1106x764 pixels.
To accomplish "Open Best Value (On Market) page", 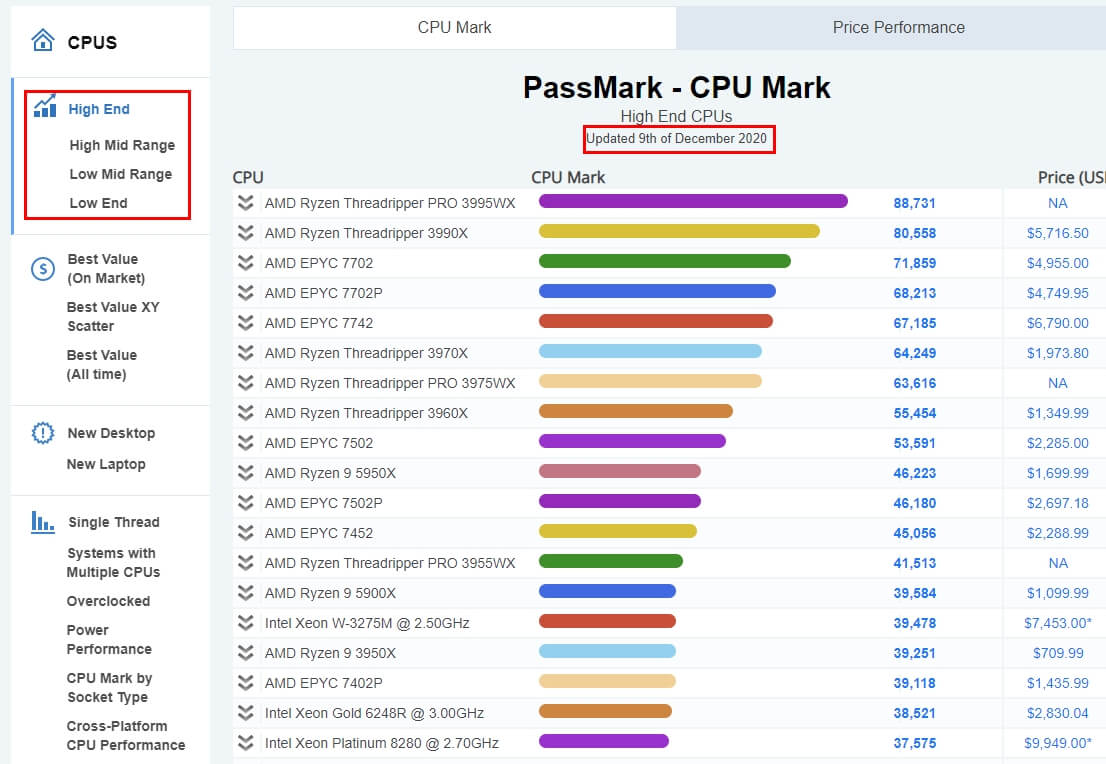I will 106,269.
